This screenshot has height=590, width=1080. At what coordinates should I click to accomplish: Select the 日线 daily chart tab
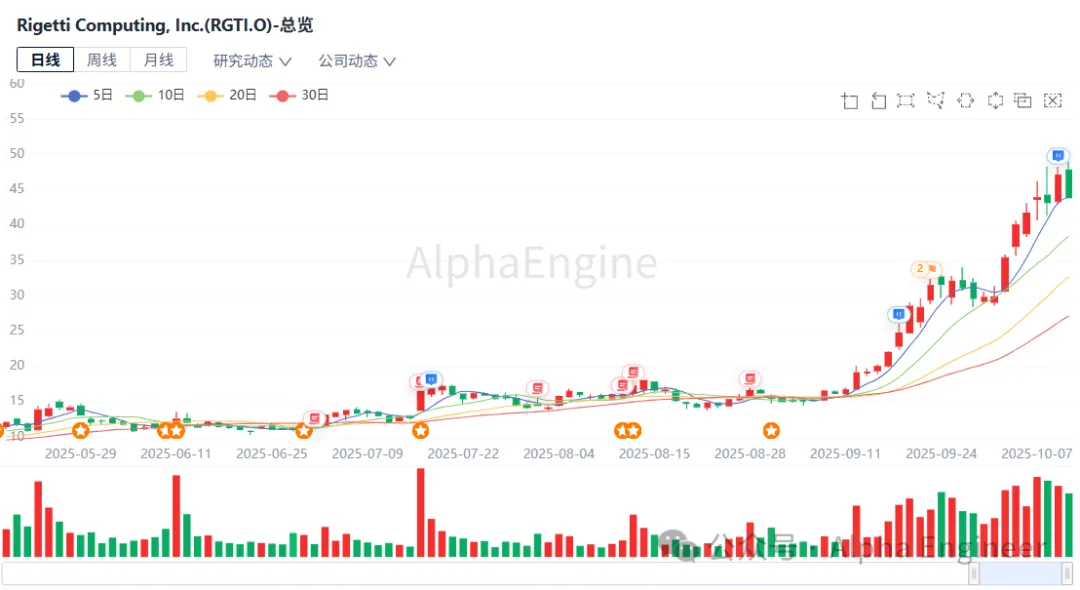point(45,60)
